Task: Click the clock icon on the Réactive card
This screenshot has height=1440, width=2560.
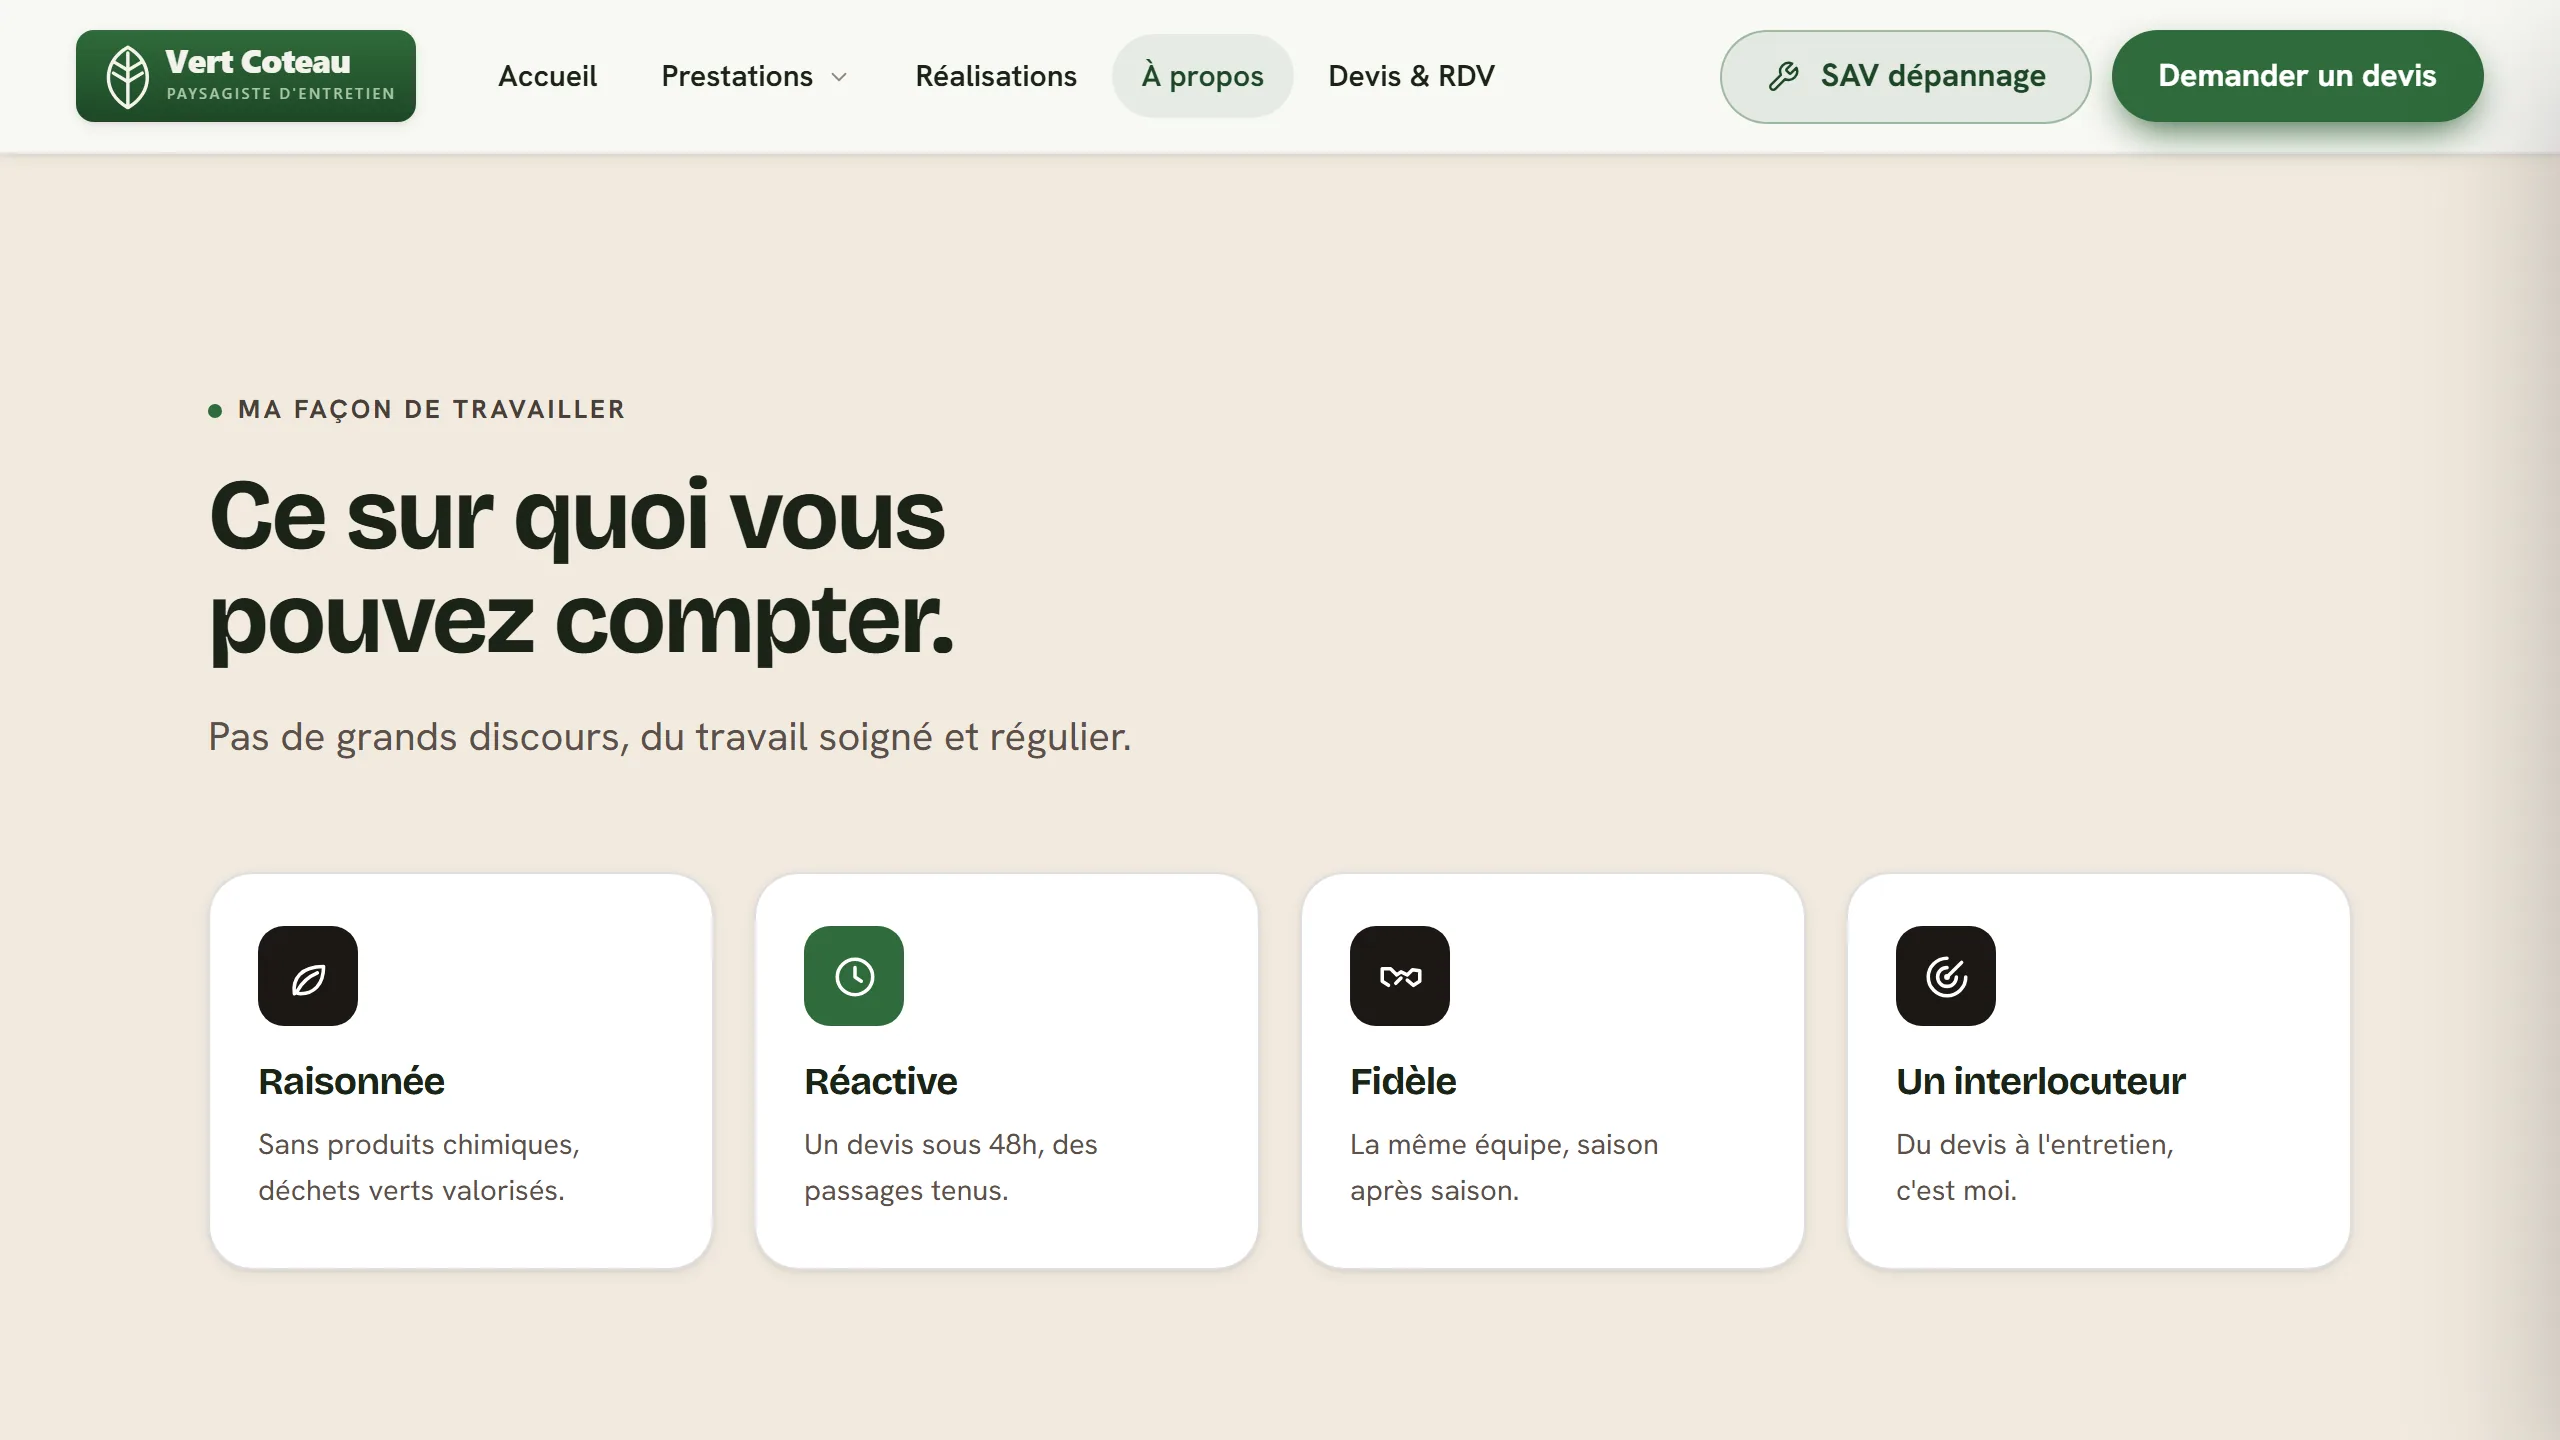Action: click(854, 976)
